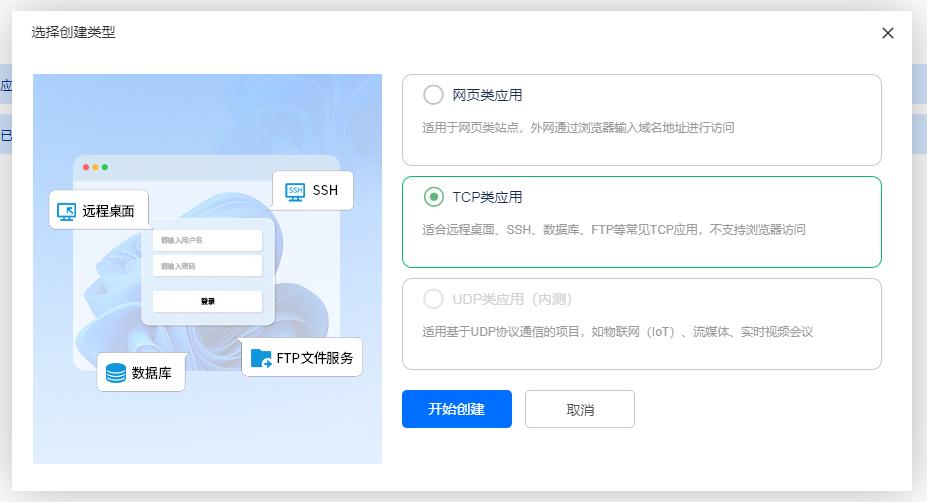Click the SSH terminal icon

pyautogui.click(x=295, y=192)
